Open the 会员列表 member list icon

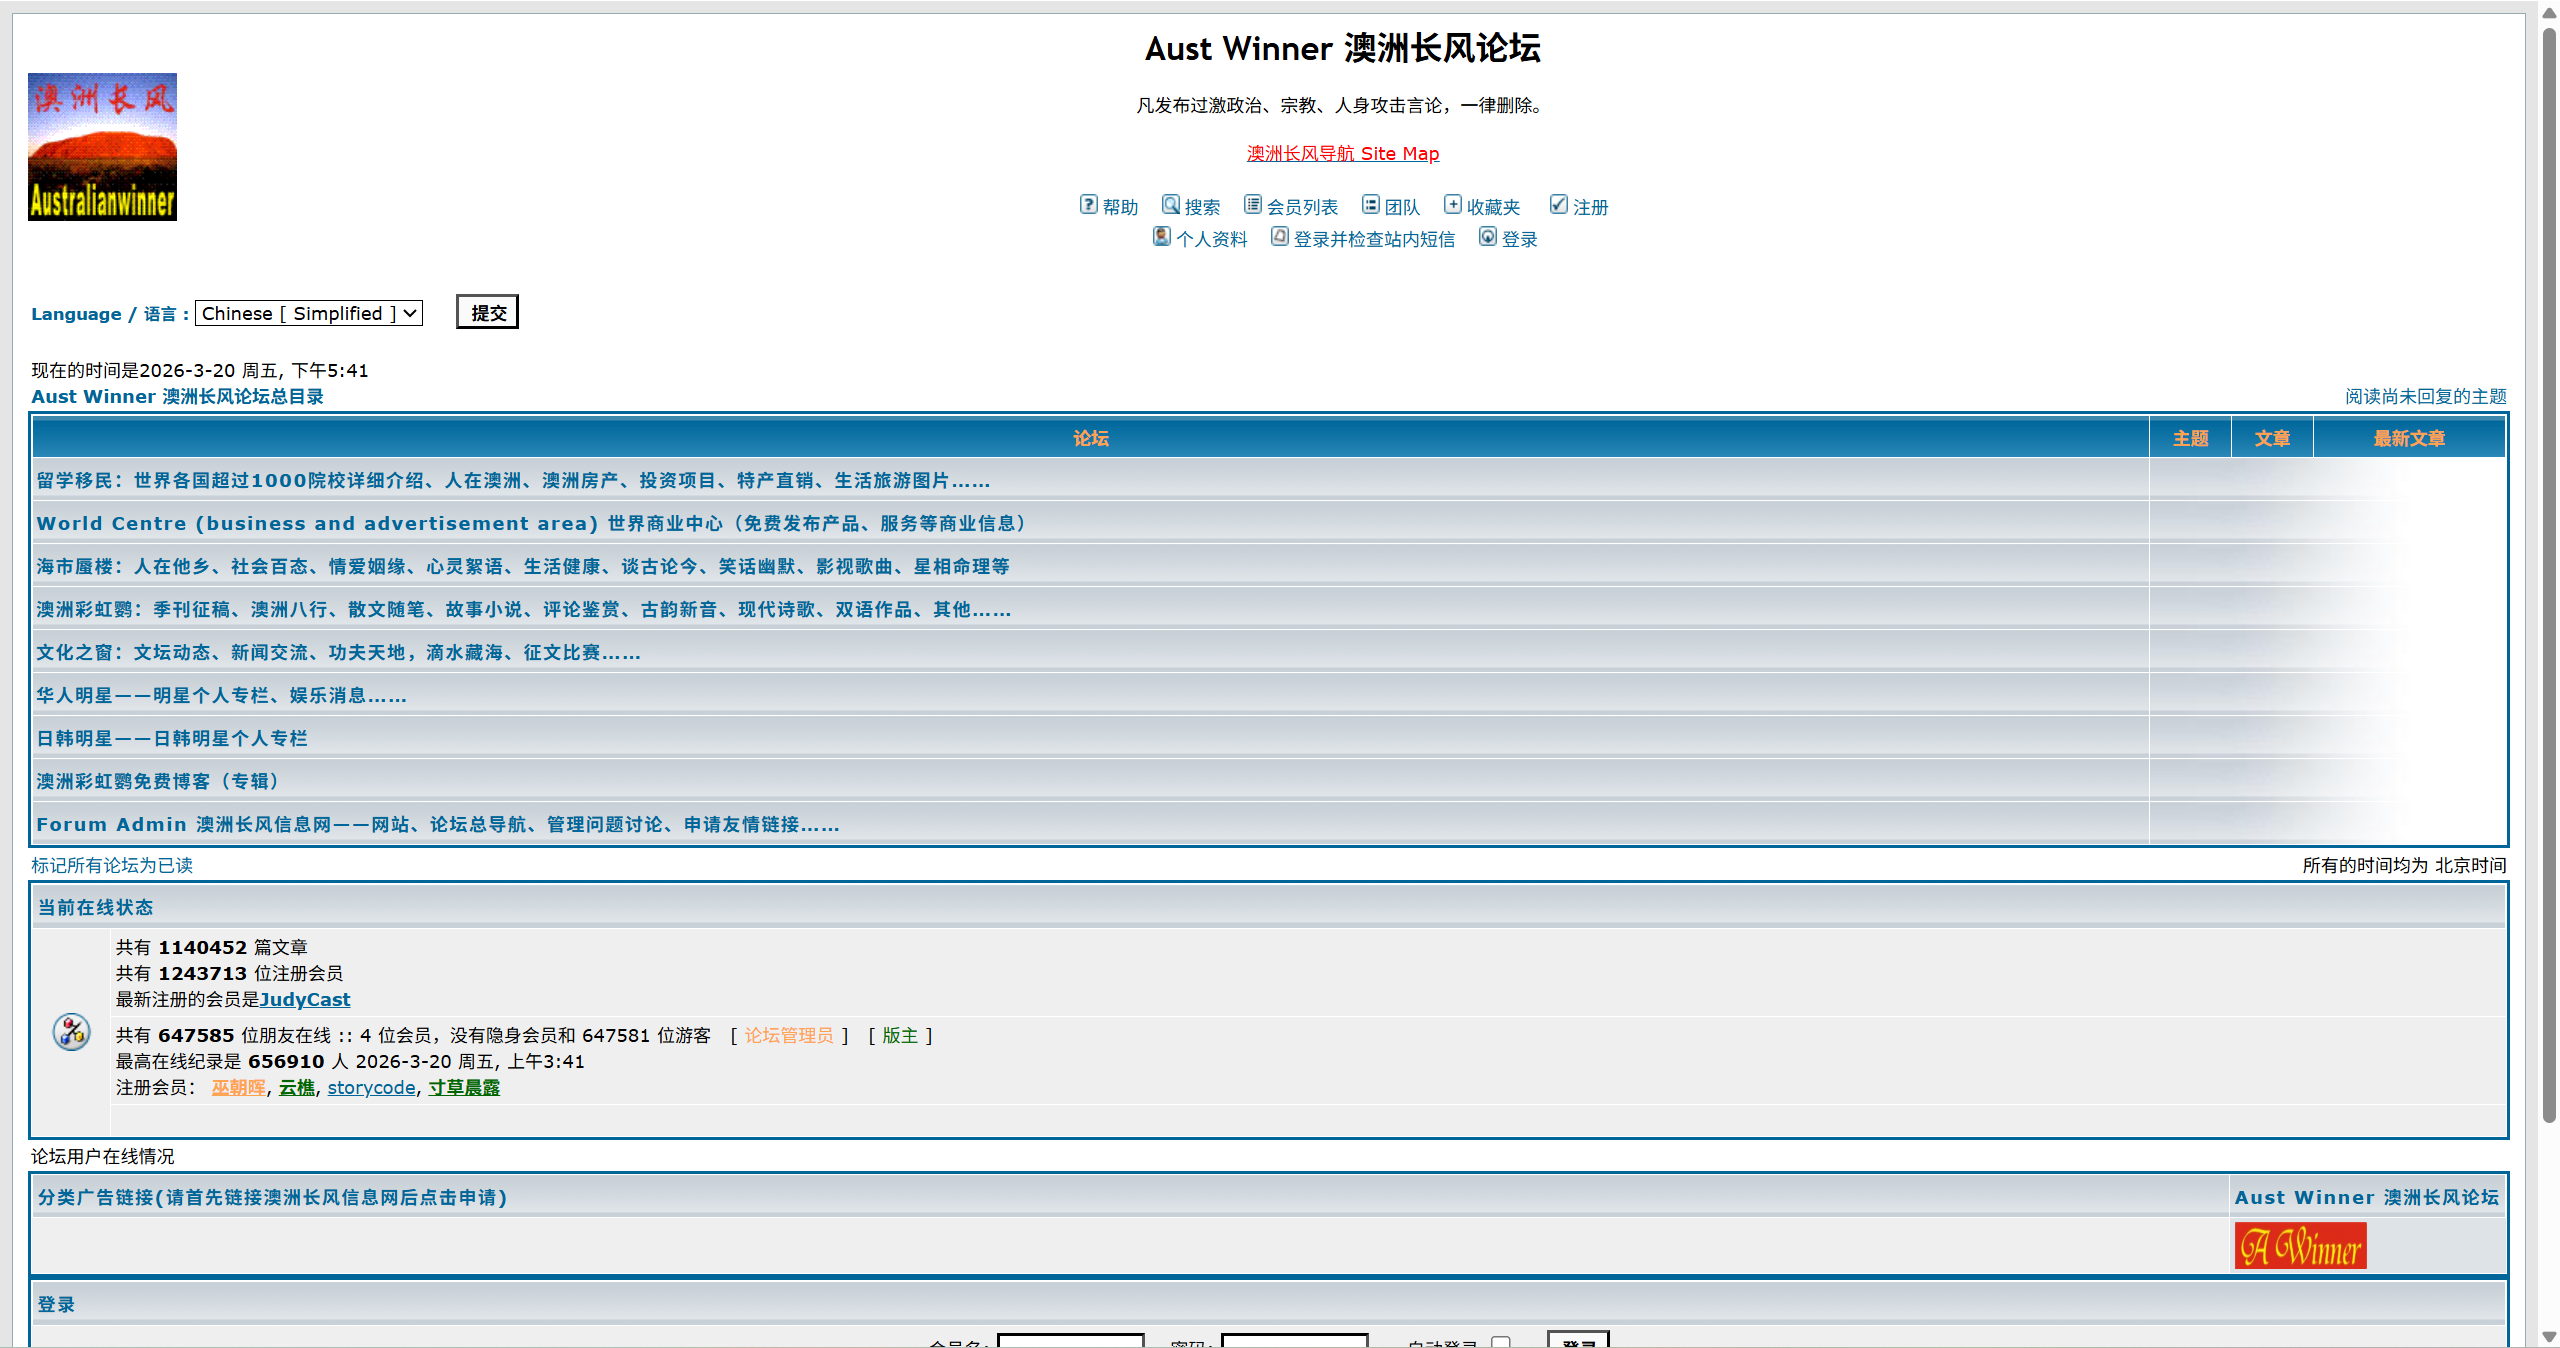click(x=1253, y=205)
